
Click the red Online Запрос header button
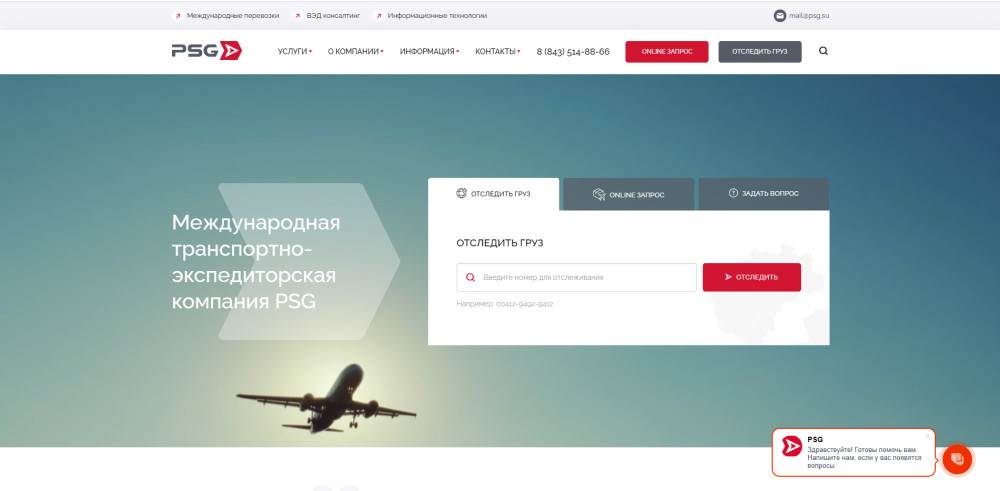click(x=666, y=52)
